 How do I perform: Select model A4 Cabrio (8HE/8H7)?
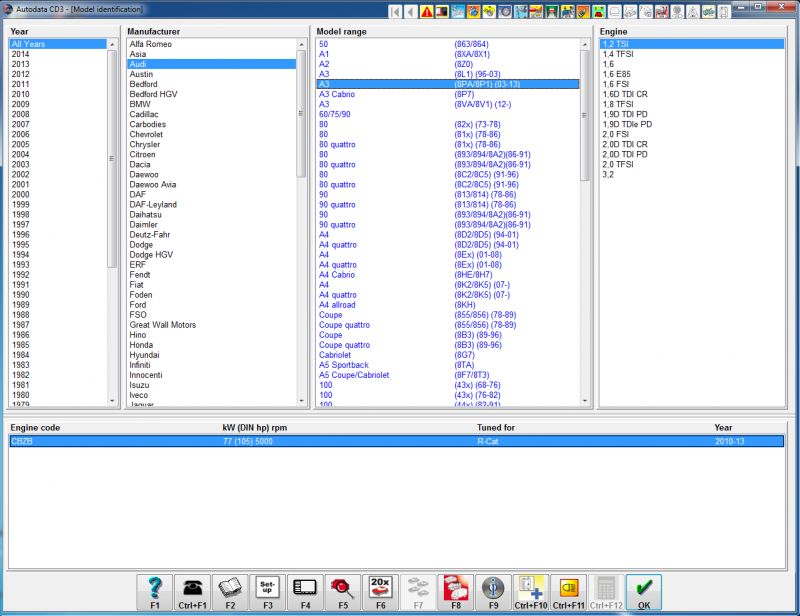tap(448, 275)
